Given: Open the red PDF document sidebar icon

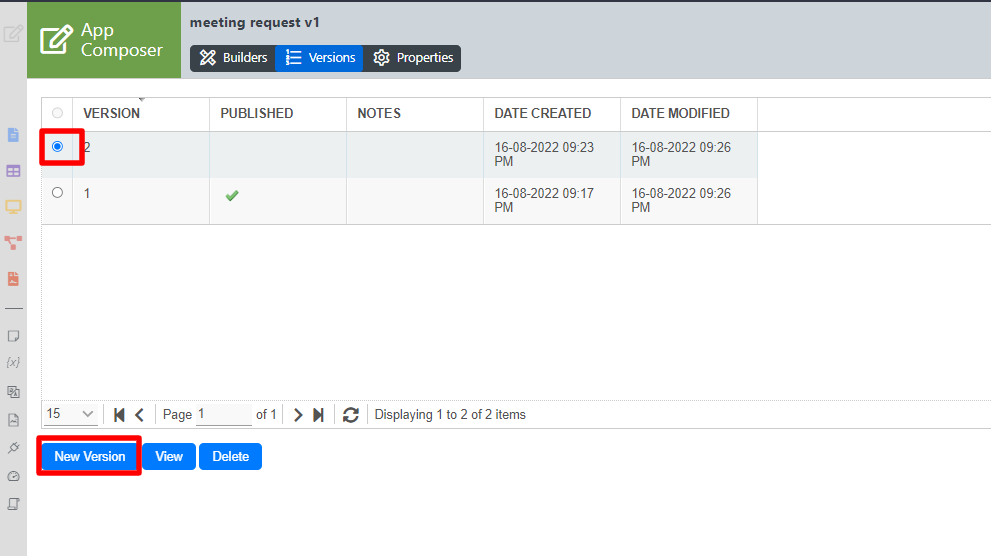Looking at the screenshot, I should pyautogui.click(x=13, y=279).
